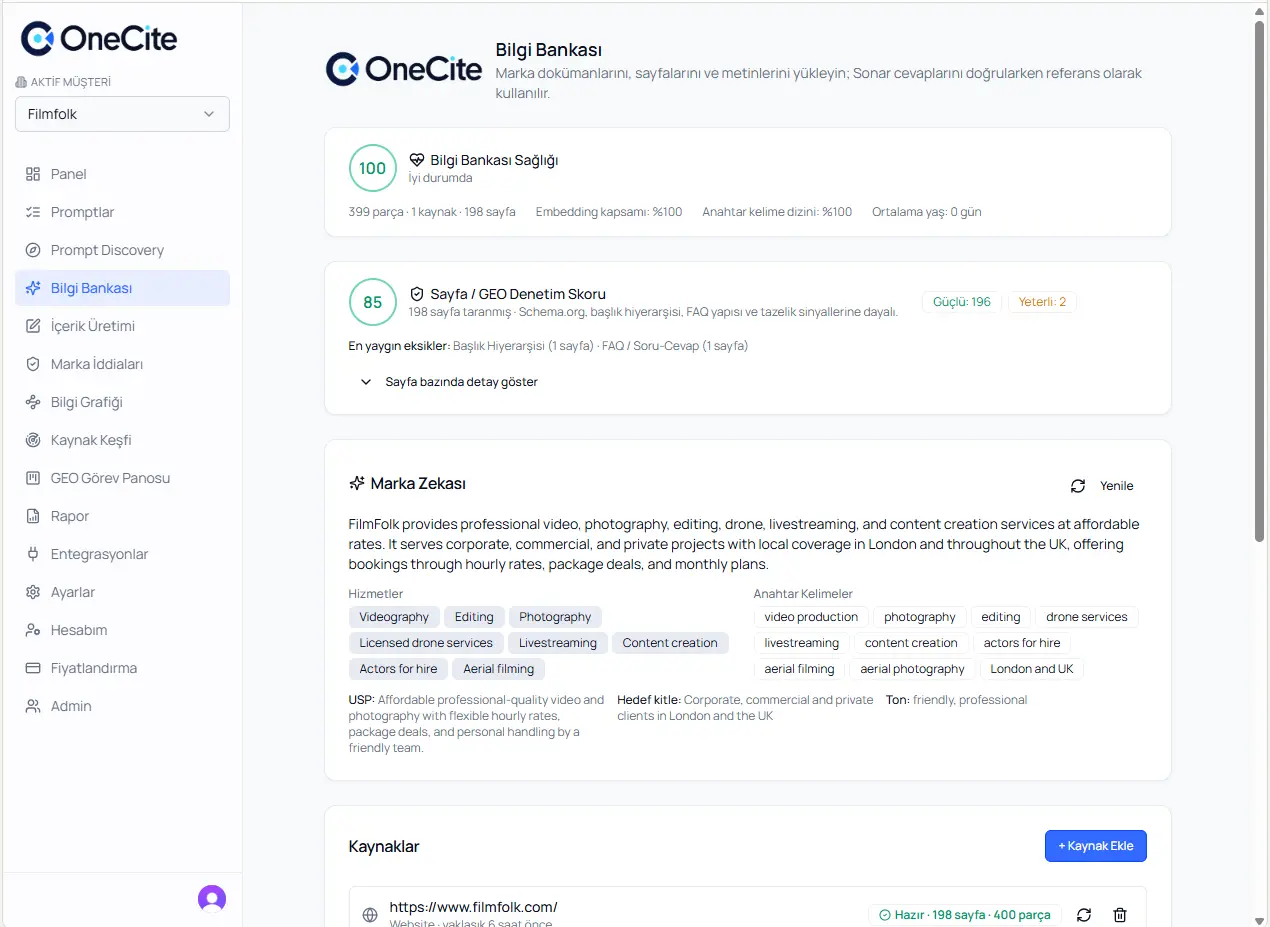Click the Livestreaming service tag
1270x927 pixels.
point(558,643)
